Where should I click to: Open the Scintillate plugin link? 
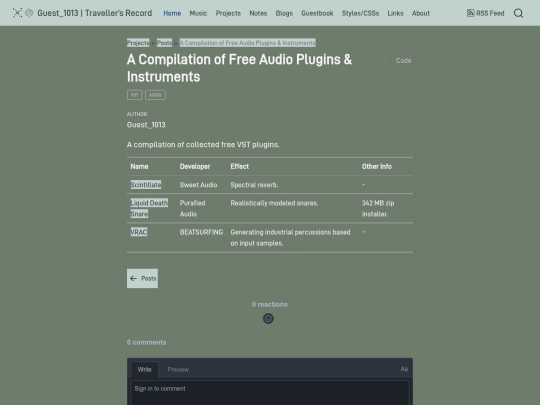pyautogui.click(x=146, y=185)
